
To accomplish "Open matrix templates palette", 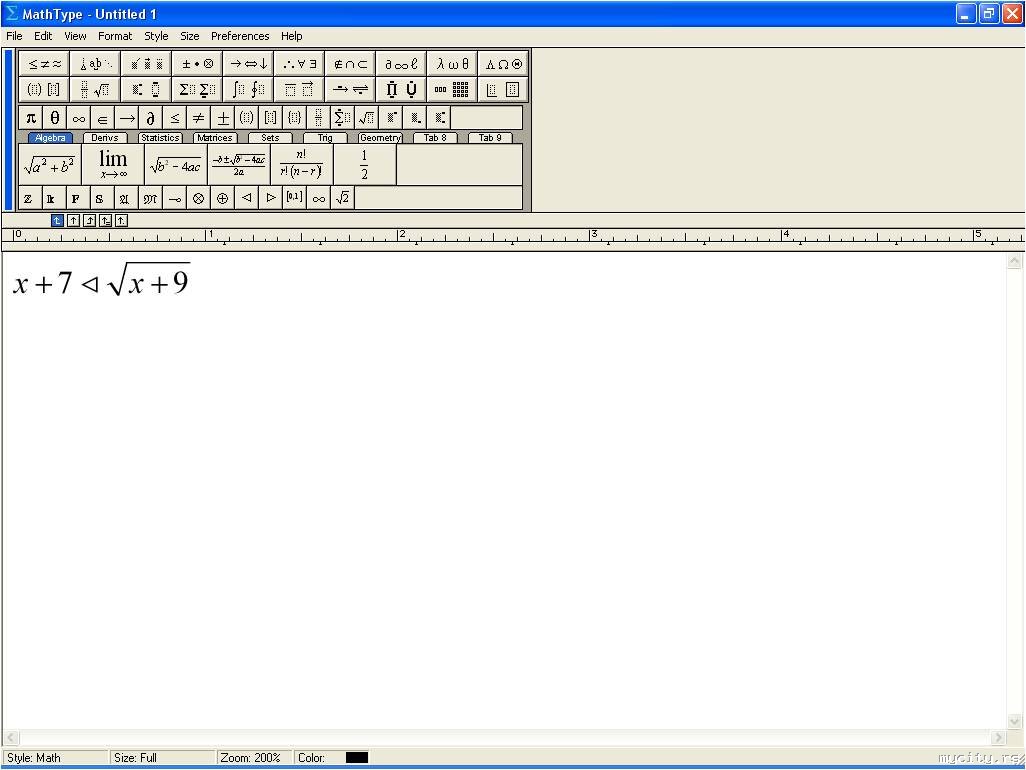I will point(453,90).
